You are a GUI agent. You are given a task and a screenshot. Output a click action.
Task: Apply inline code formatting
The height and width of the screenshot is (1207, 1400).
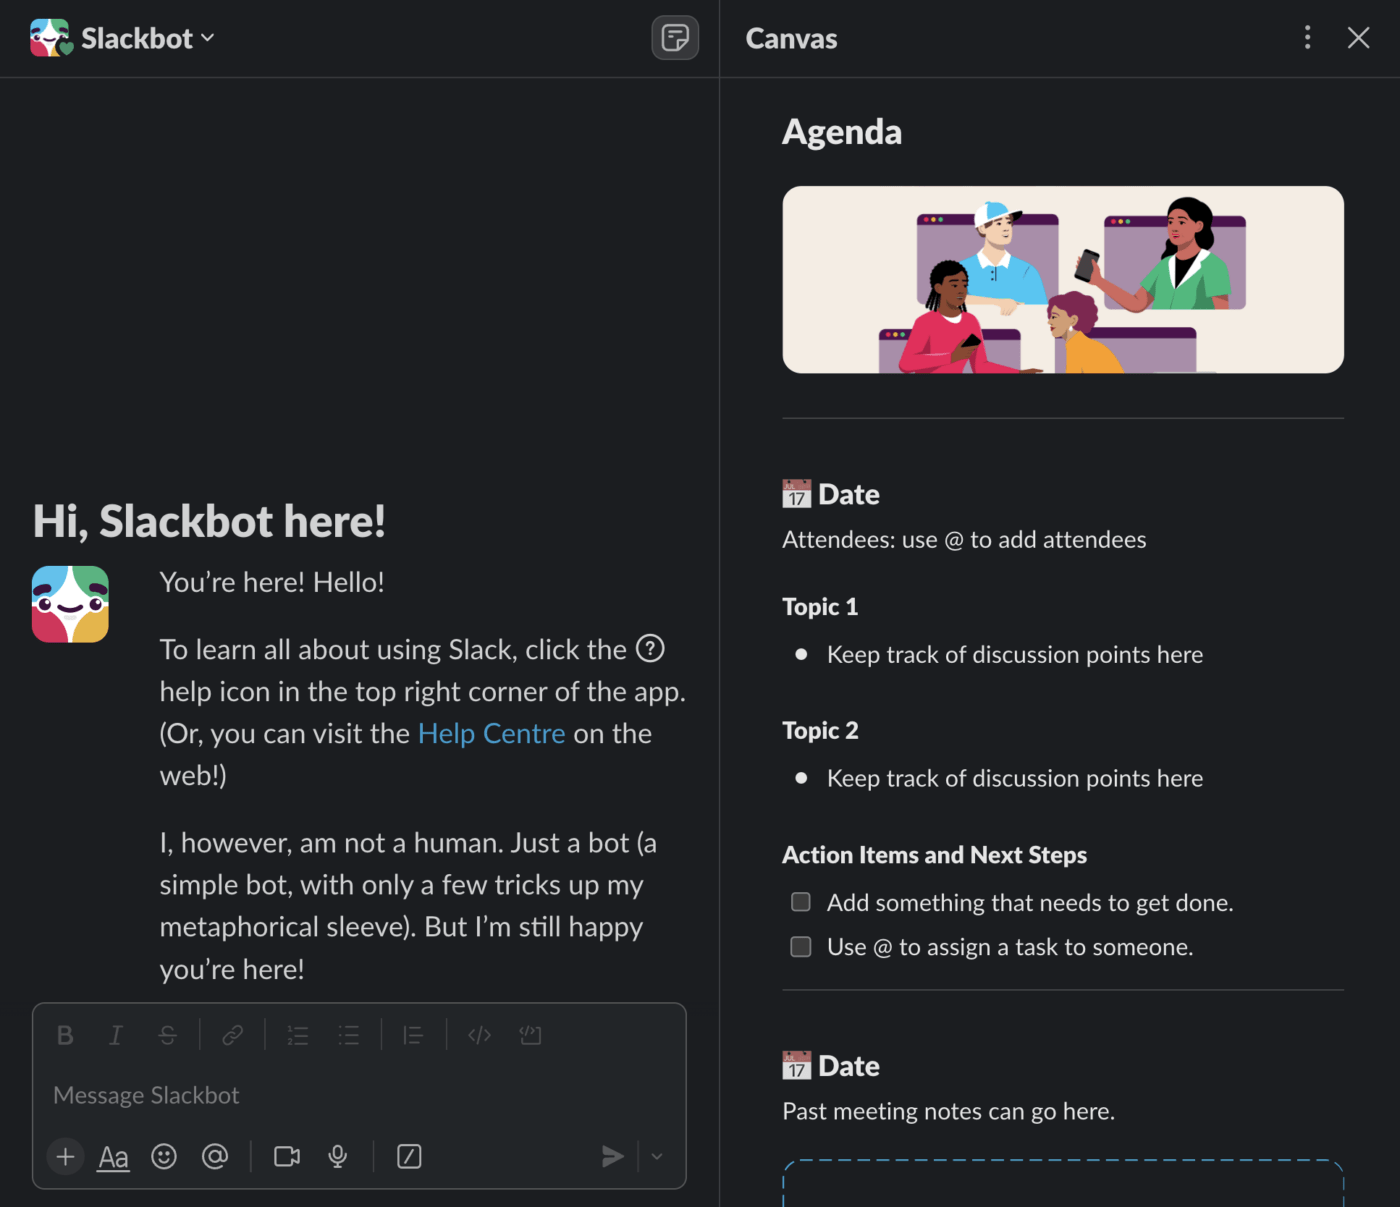click(x=479, y=1035)
